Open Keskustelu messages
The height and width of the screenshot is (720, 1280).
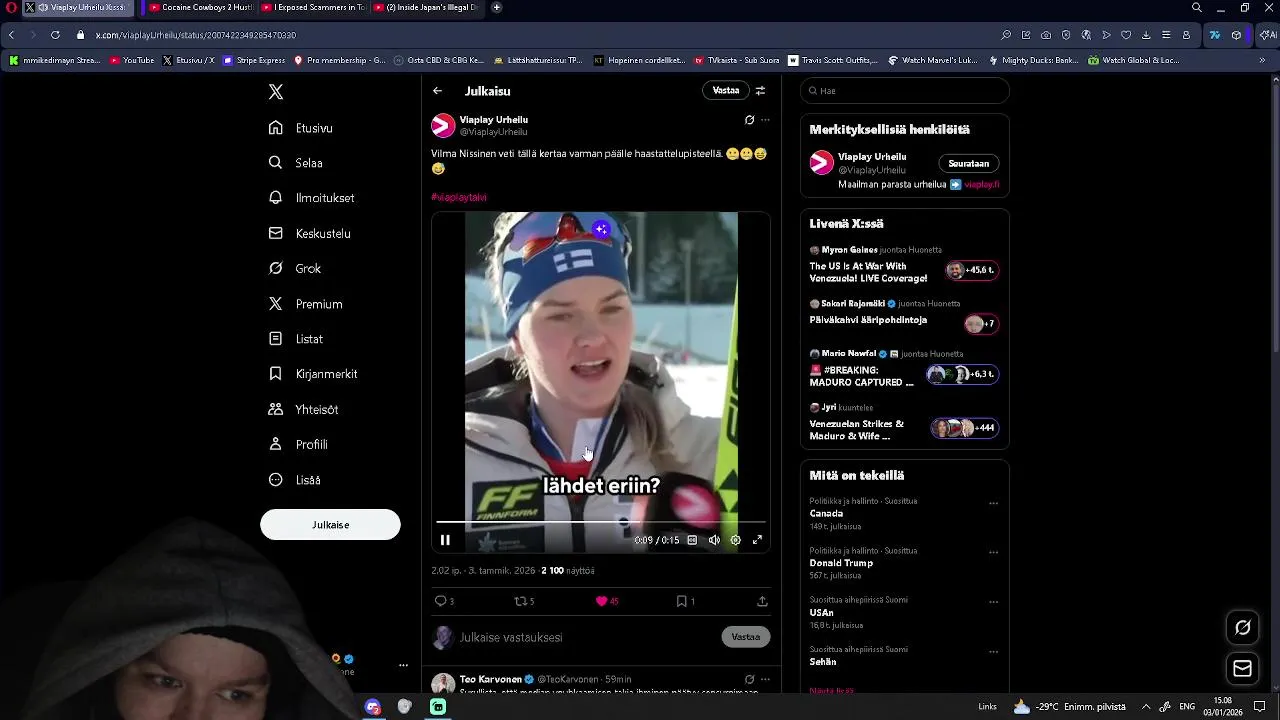[x=309, y=233]
